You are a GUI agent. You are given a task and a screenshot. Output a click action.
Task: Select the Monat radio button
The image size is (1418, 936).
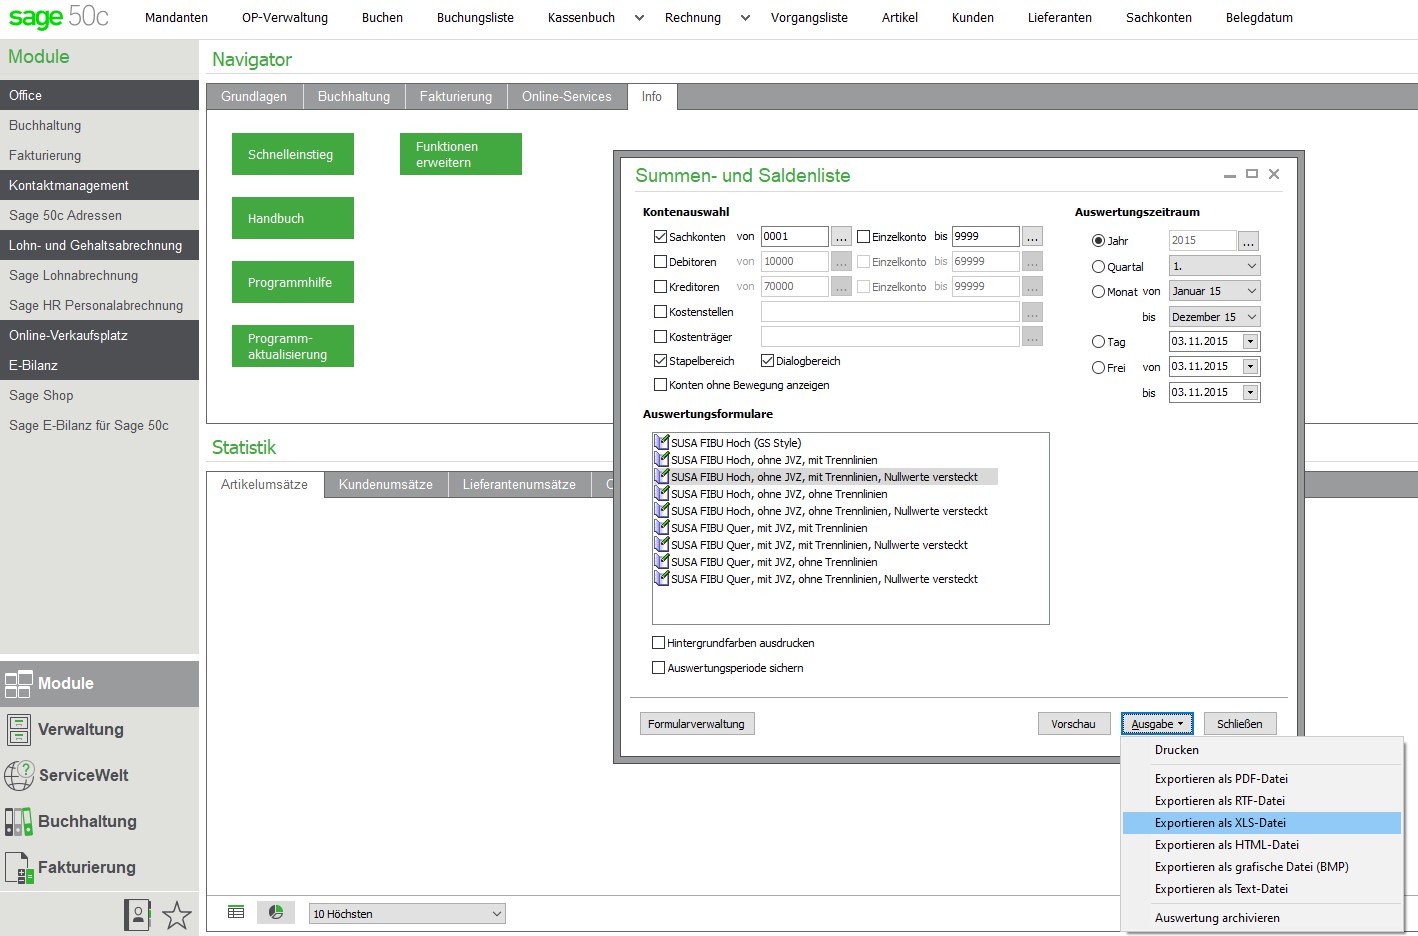coord(1098,292)
